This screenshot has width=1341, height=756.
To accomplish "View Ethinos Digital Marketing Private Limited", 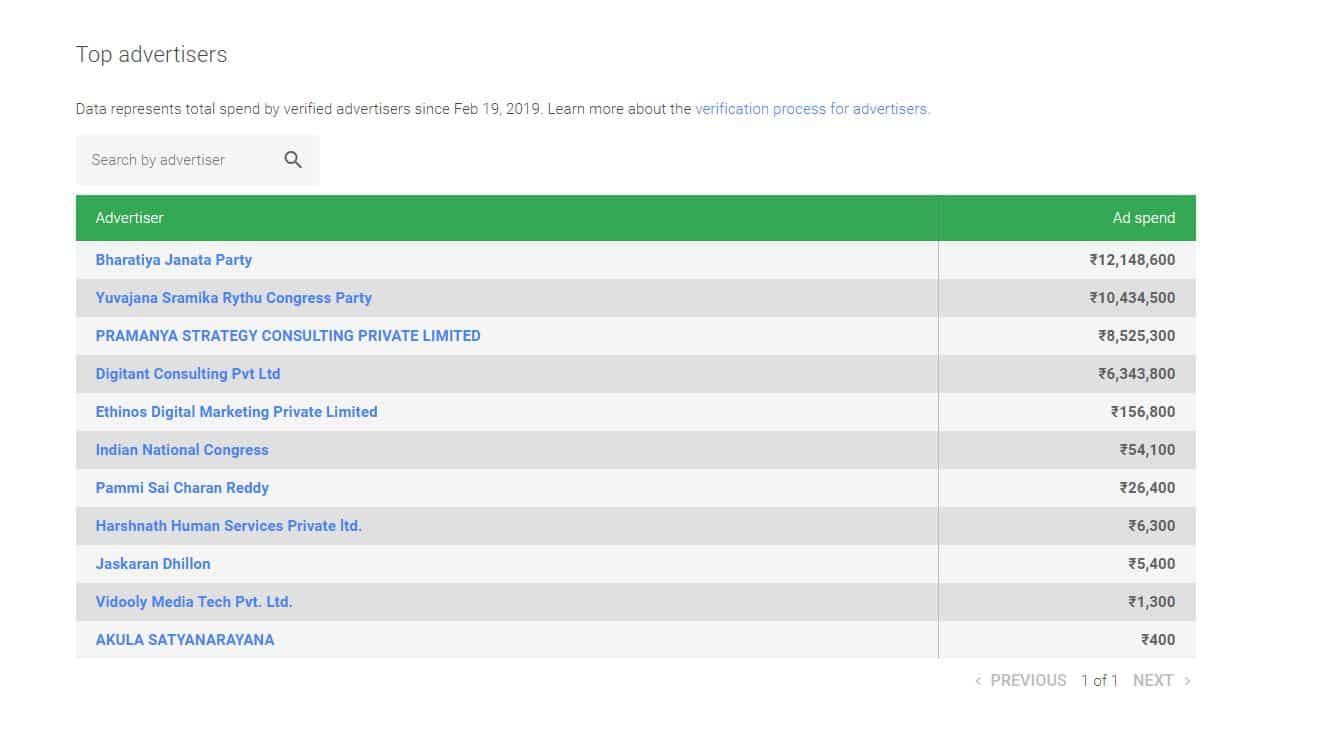I will click(x=237, y=412).
